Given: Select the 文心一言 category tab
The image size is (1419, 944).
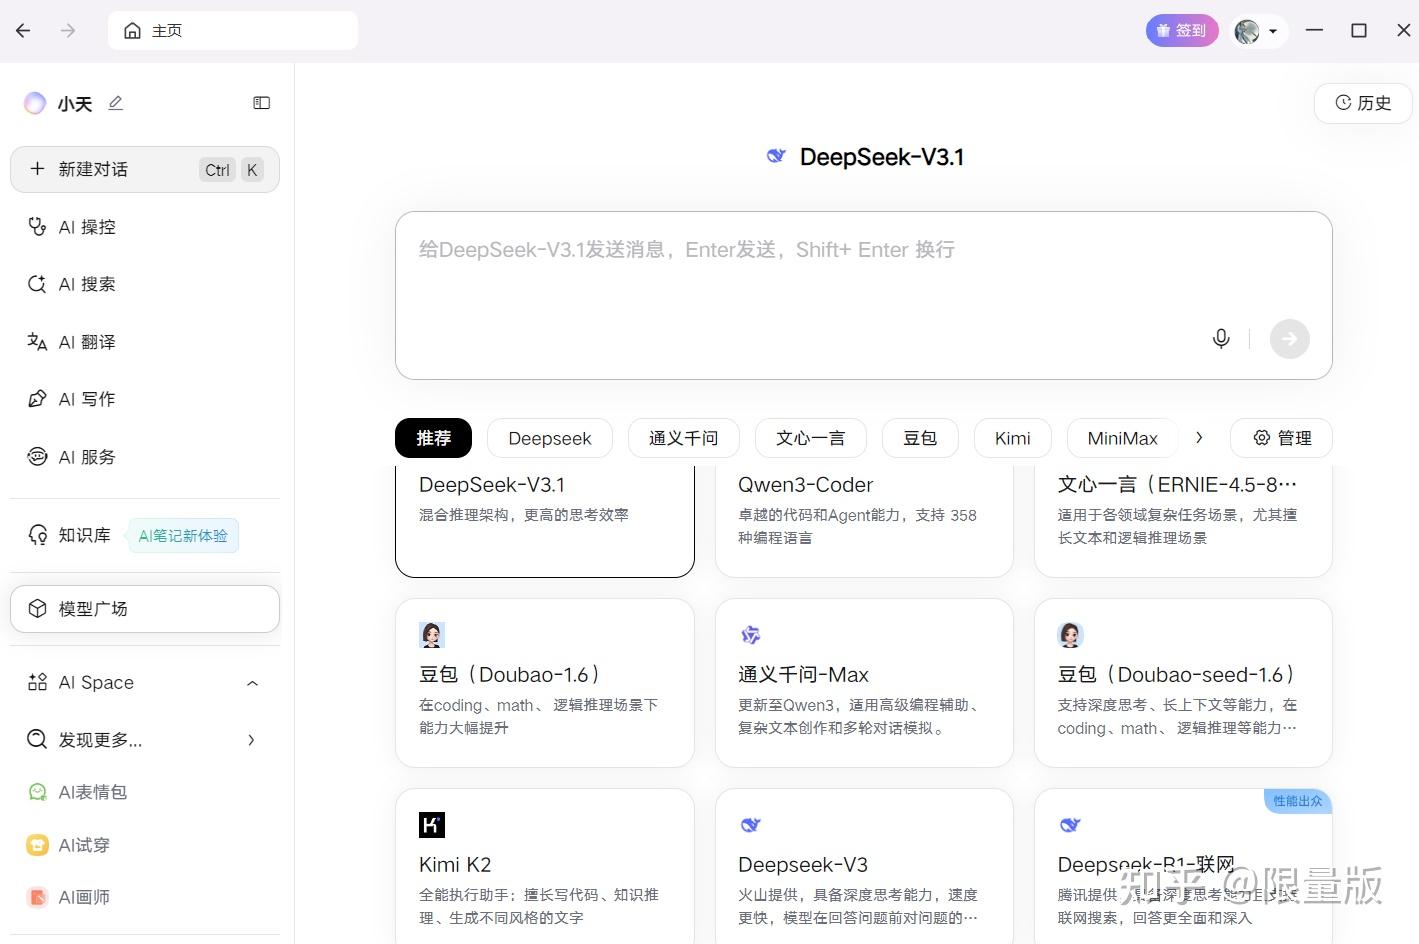Looking at the screenshot, I should 811,438.
